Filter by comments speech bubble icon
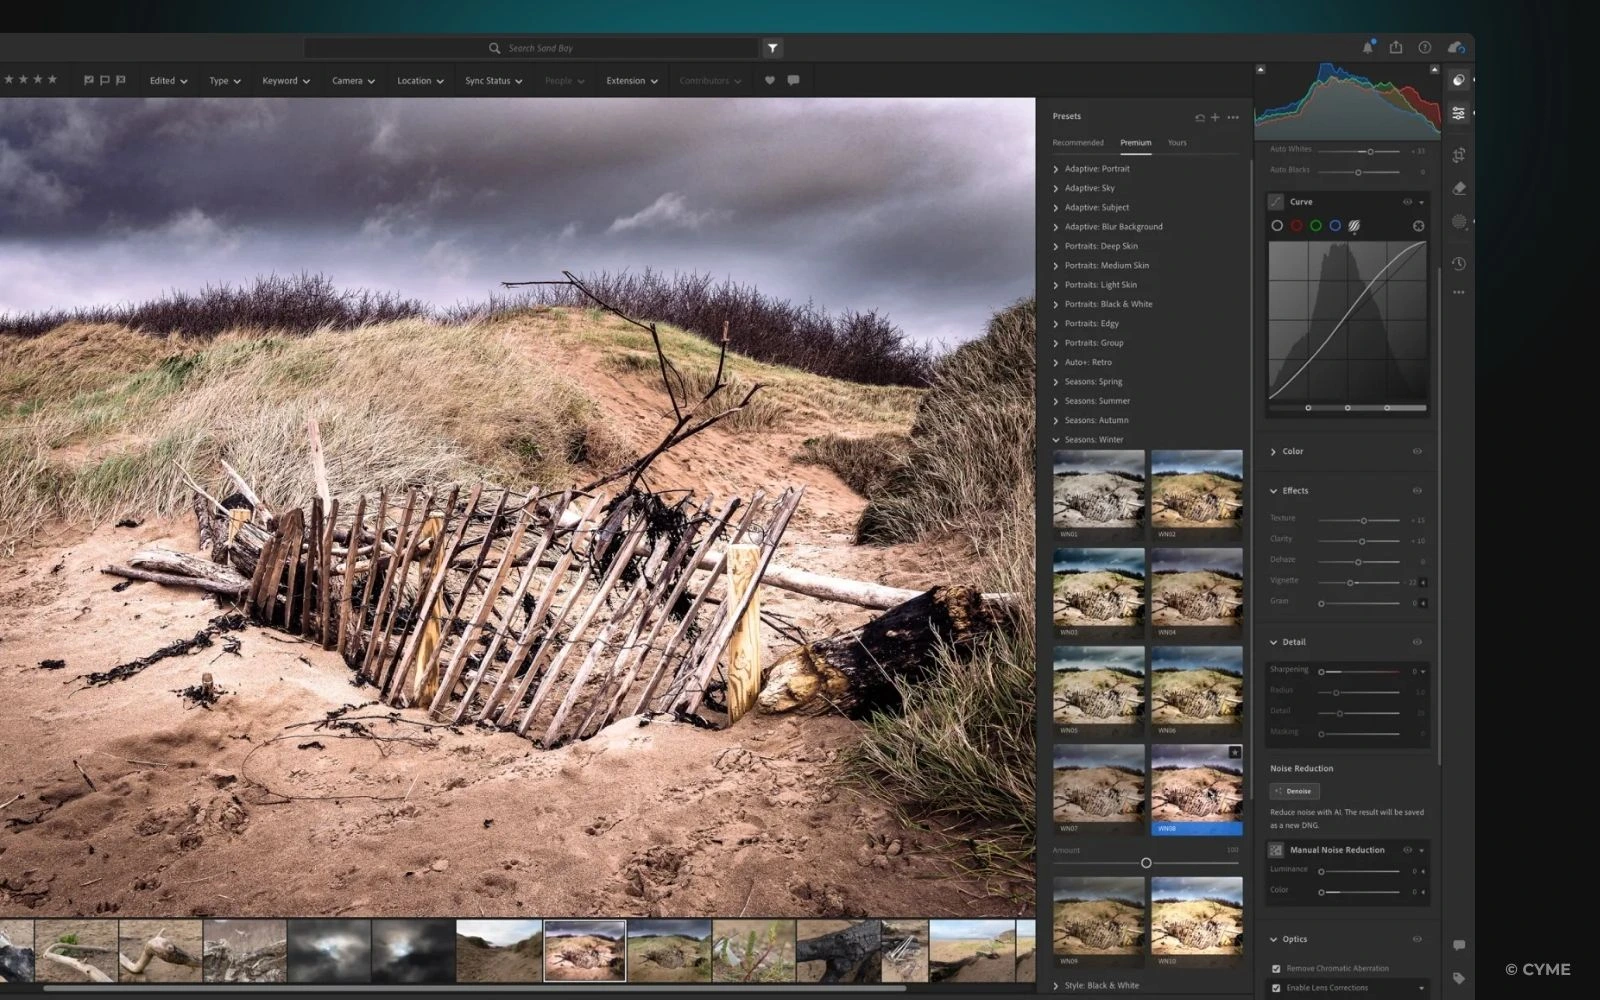Image resolution: width=1600 pixels, height=1000 pixels. point(793,81)
